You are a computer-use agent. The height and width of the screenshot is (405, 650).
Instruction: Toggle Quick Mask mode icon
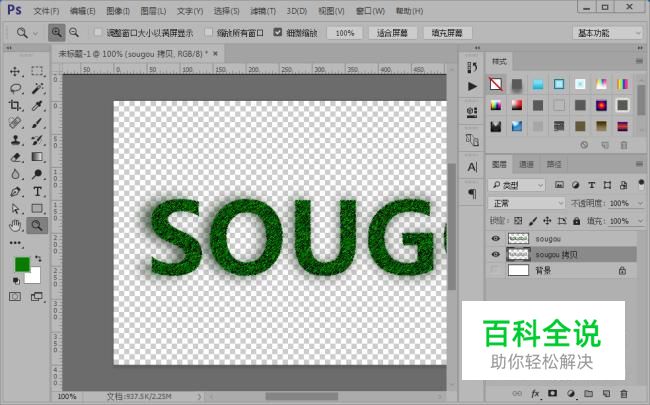(15, 296)
